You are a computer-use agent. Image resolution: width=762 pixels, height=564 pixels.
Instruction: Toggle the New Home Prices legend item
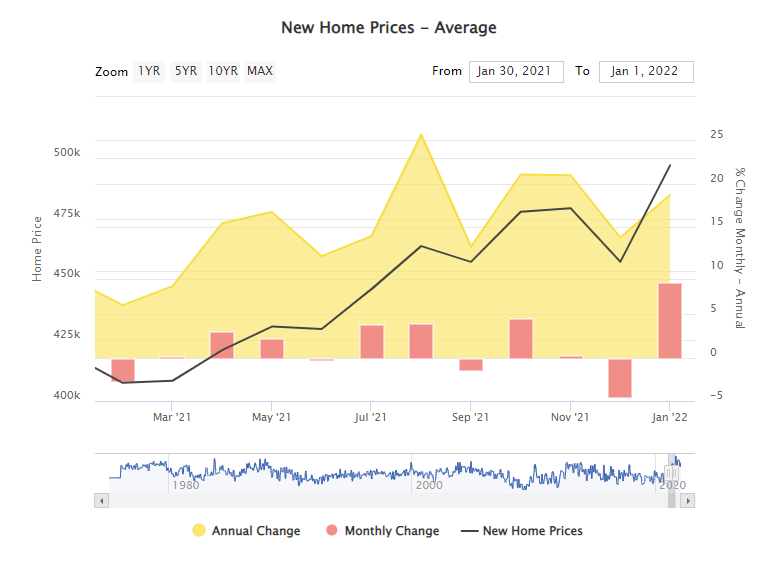(x=521, y=530)
